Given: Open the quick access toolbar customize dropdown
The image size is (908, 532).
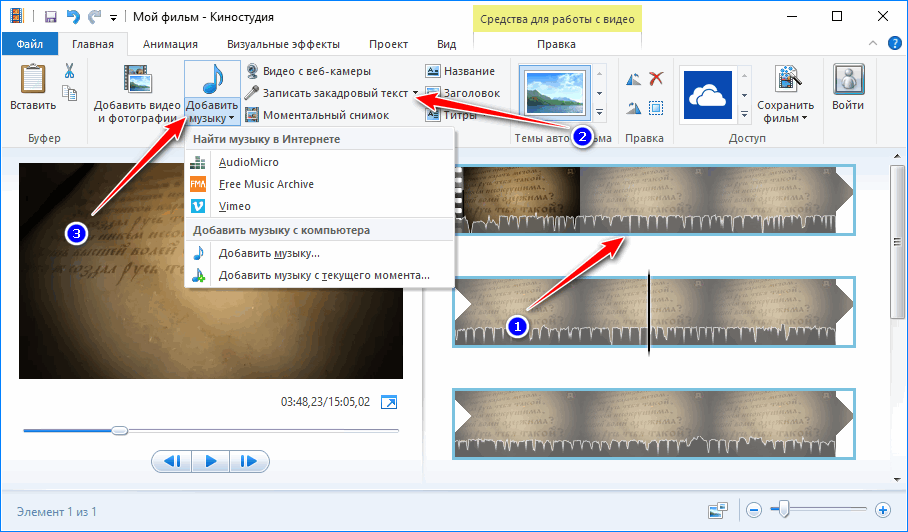Looking at the screenshot, I should click(x=114, y=18).
